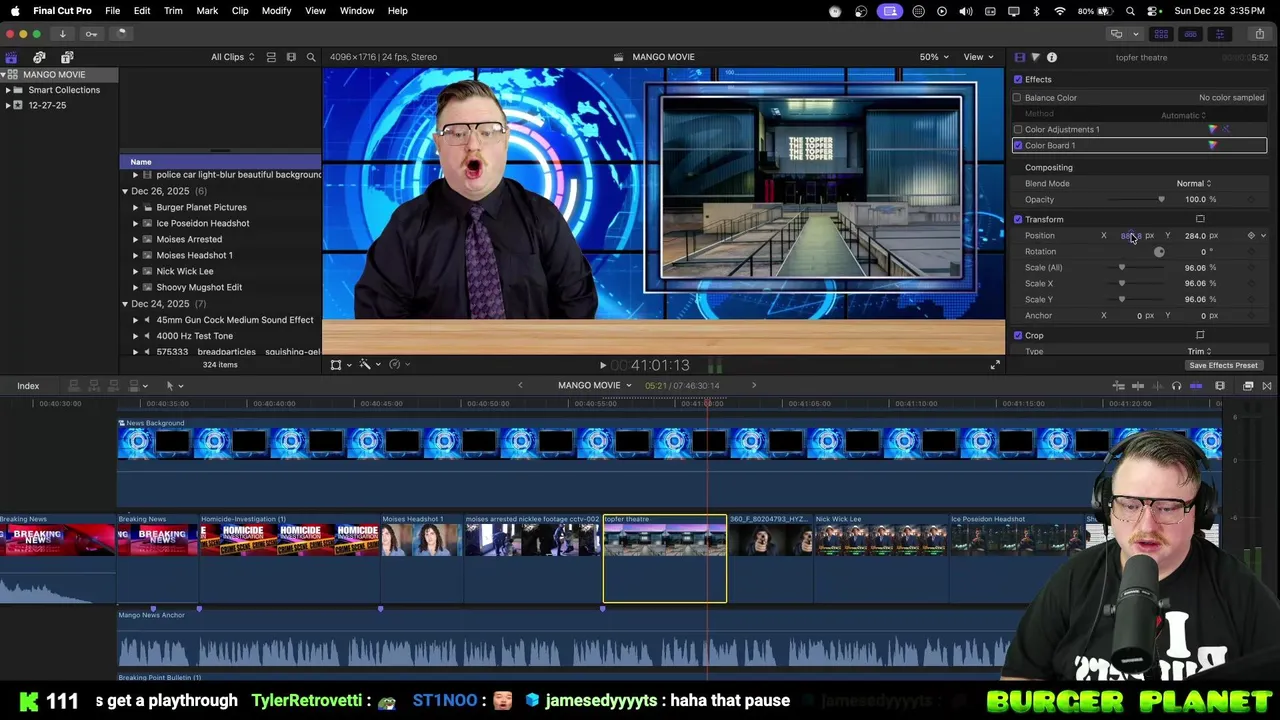Open the viewer View dropdown
1280x720 pixels.
coord(977,57)
